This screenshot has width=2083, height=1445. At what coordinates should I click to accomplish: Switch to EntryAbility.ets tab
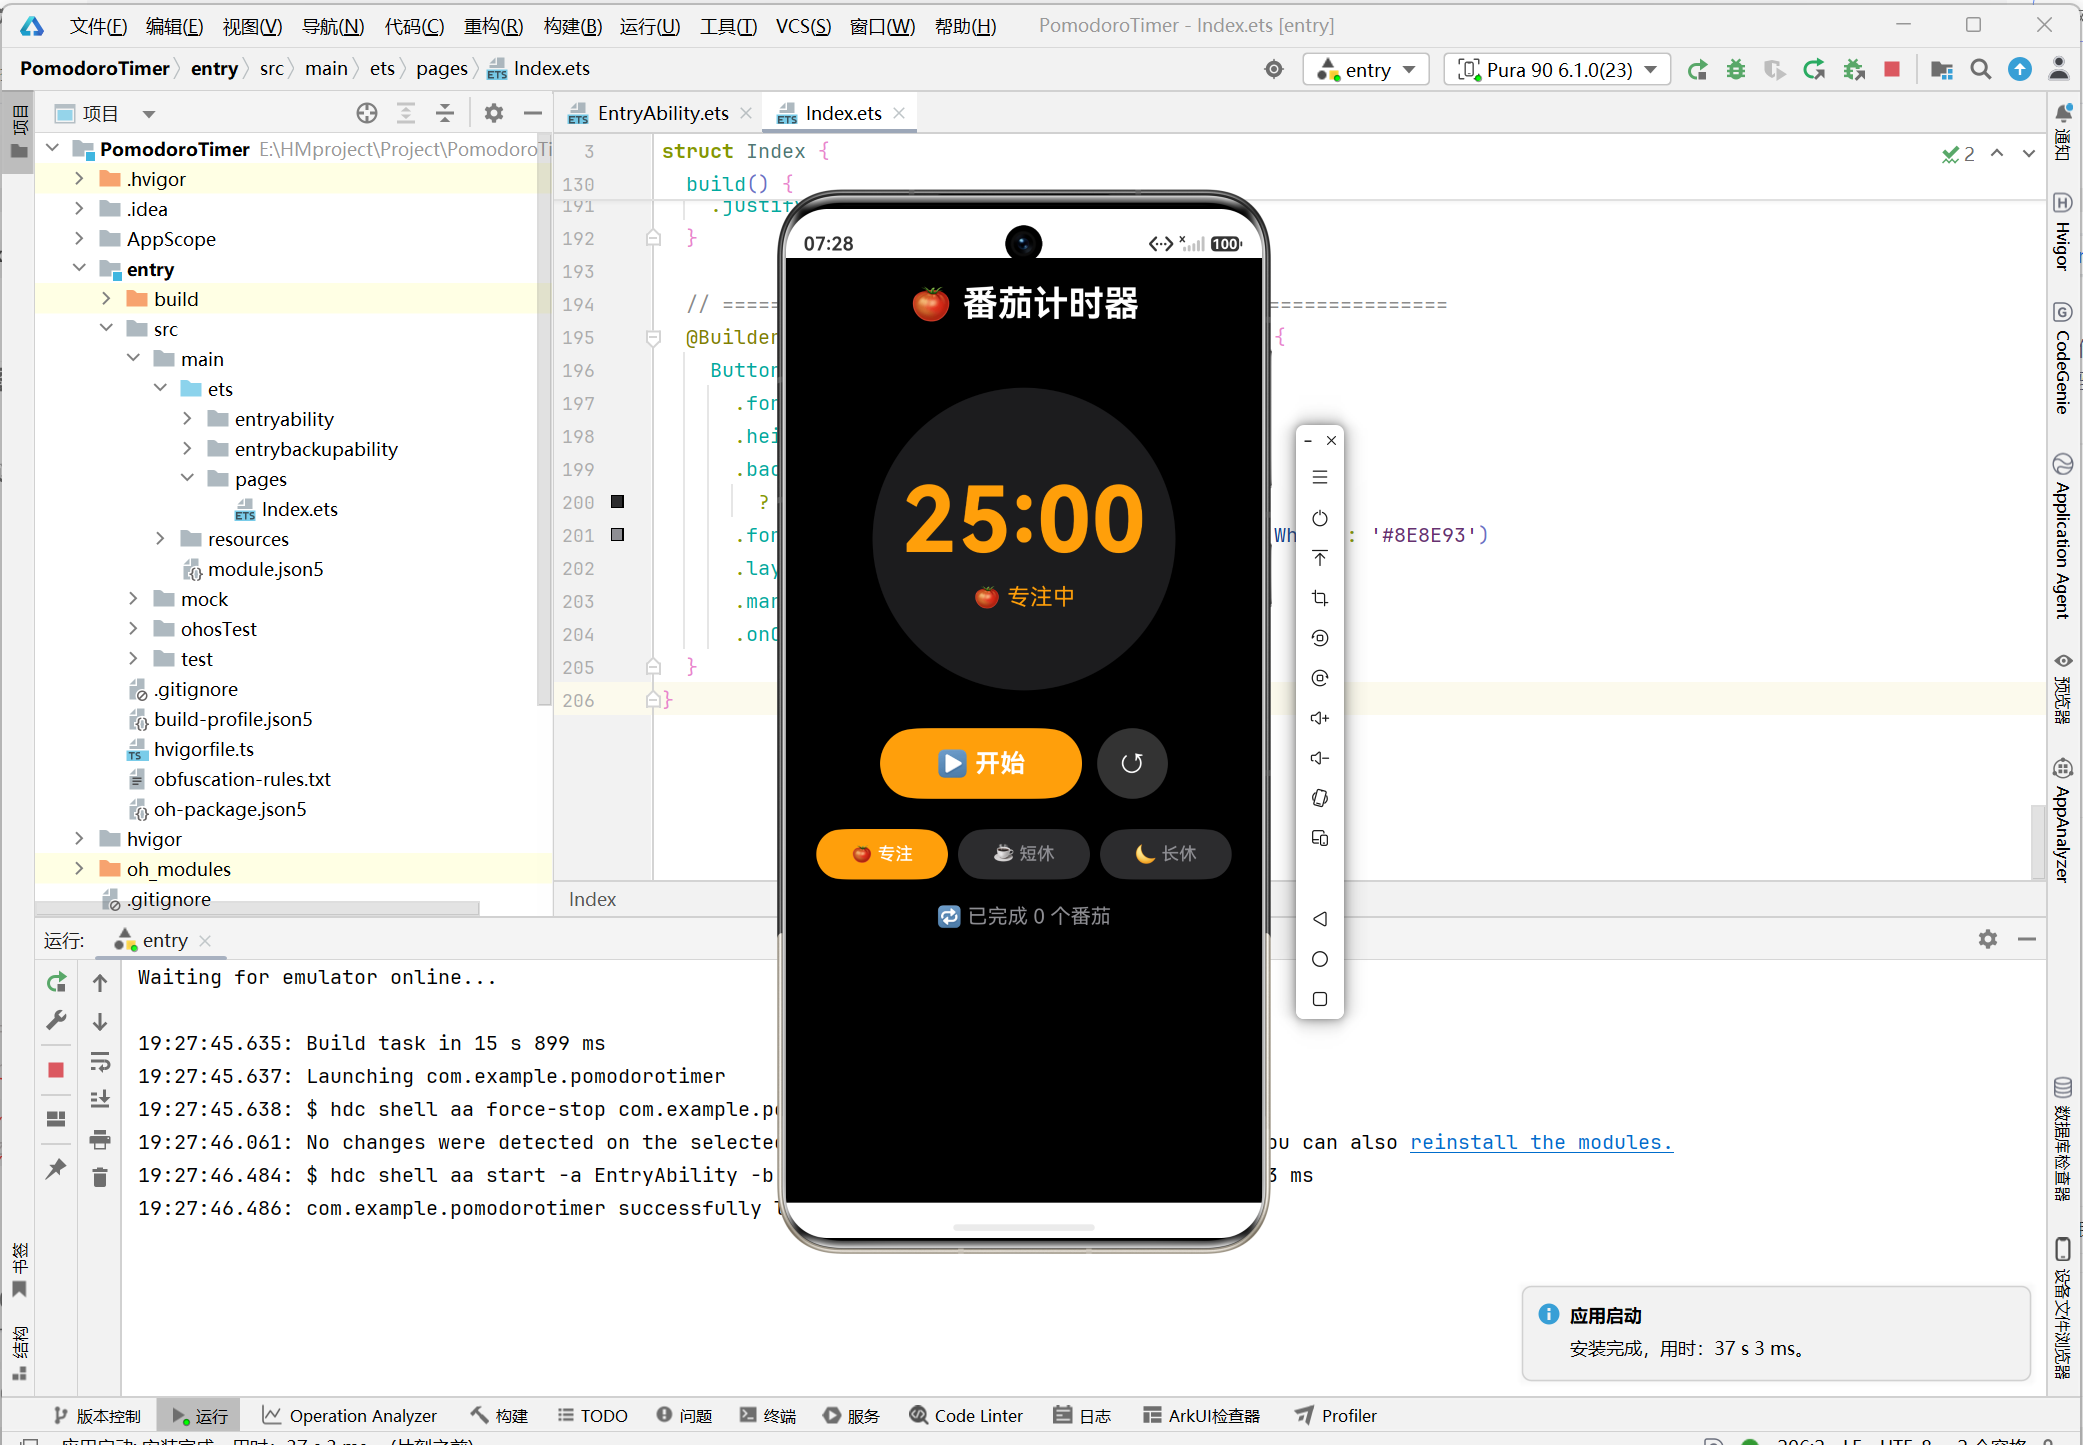(662, 113)
